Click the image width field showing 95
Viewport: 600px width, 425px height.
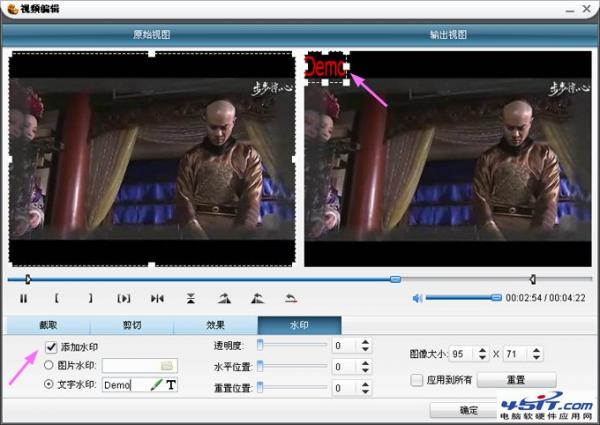(x=463, y=354)
